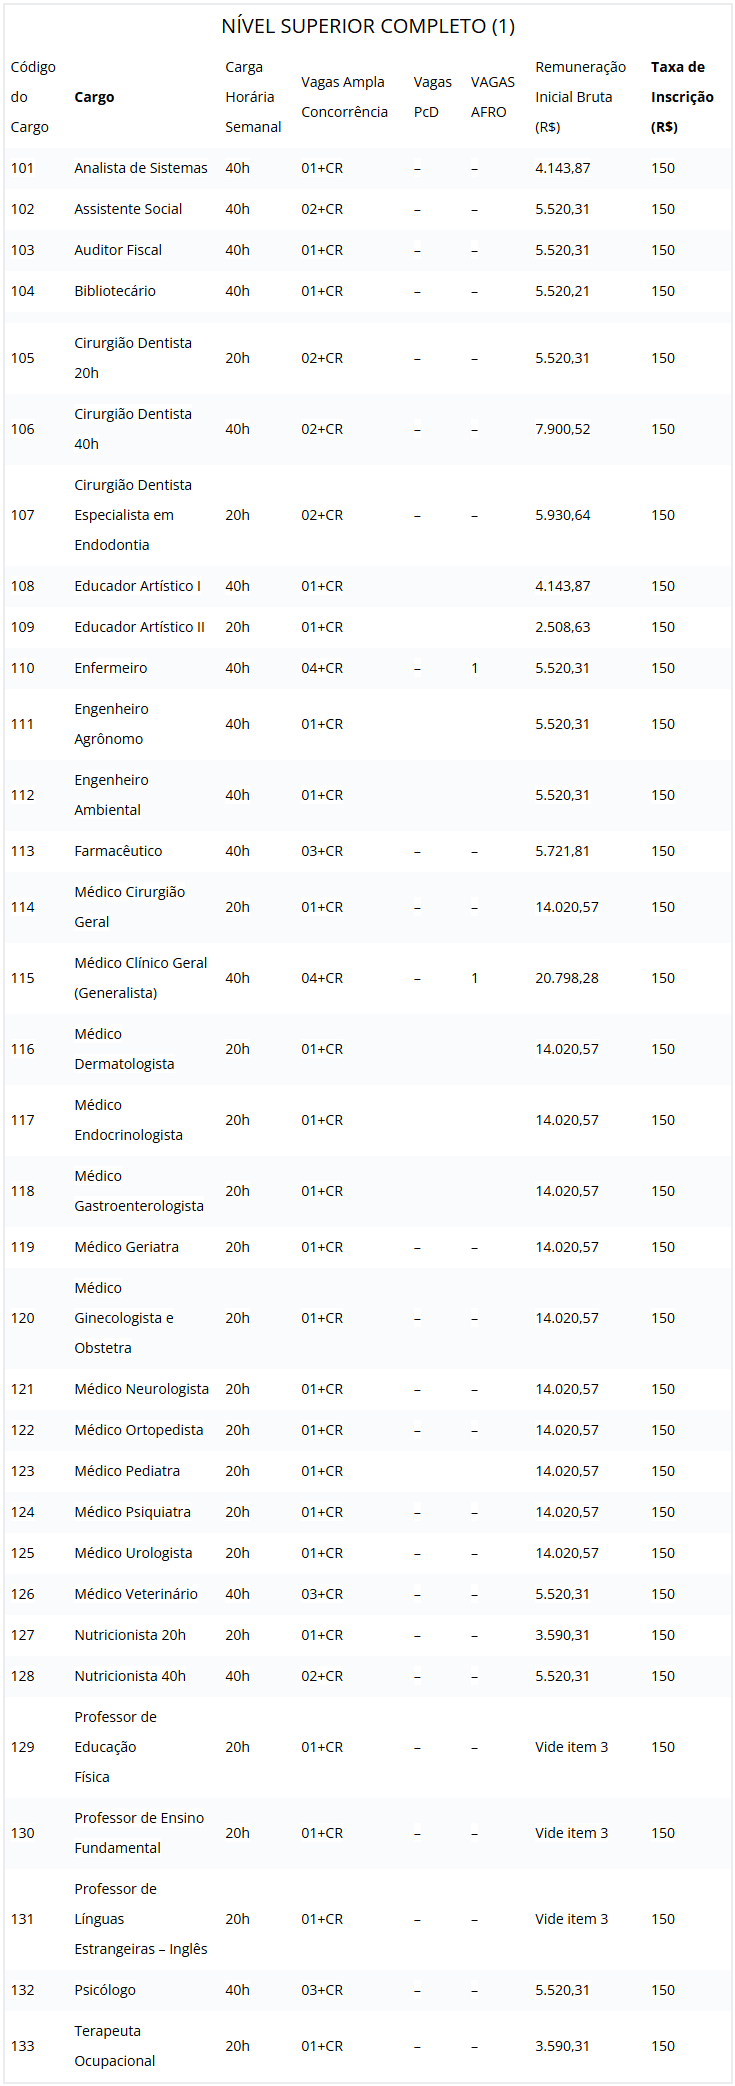735x2086 pixels.
Task: Select 'Médico Clínico Geral (Generalista)' cell
Action: (x=141, y=978)
